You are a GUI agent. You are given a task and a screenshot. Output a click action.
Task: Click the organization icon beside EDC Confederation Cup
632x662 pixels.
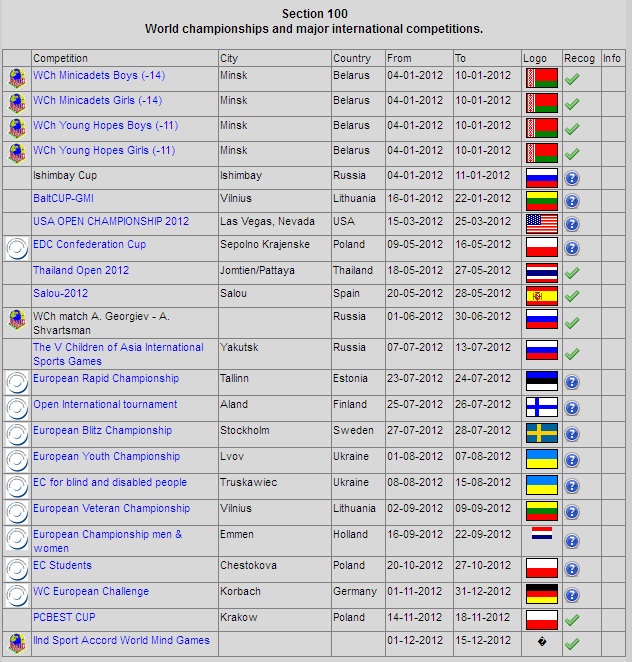pos(16,248)
